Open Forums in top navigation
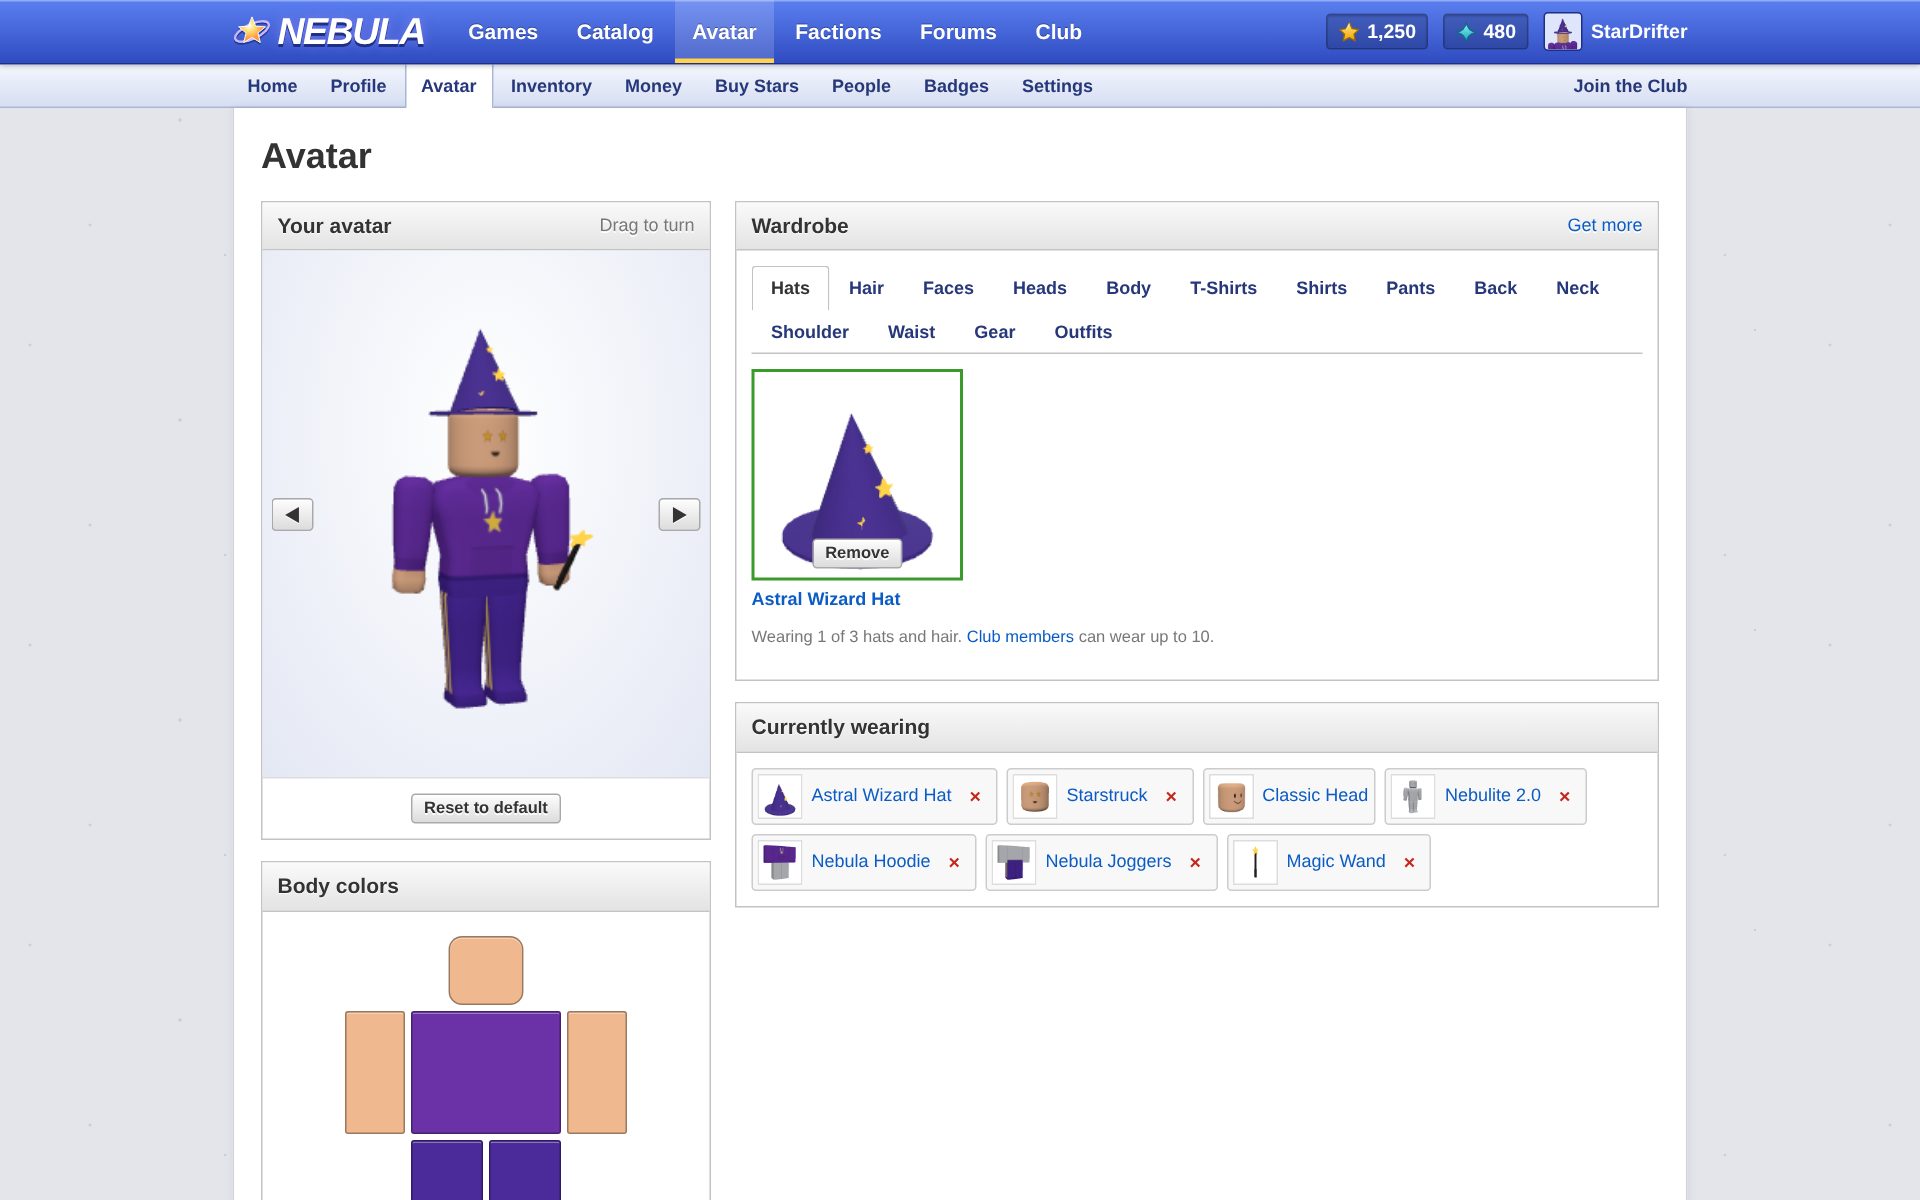The height and width of the screenshot is (1200, 1920). pyautogui.click(x=958, y=32)
